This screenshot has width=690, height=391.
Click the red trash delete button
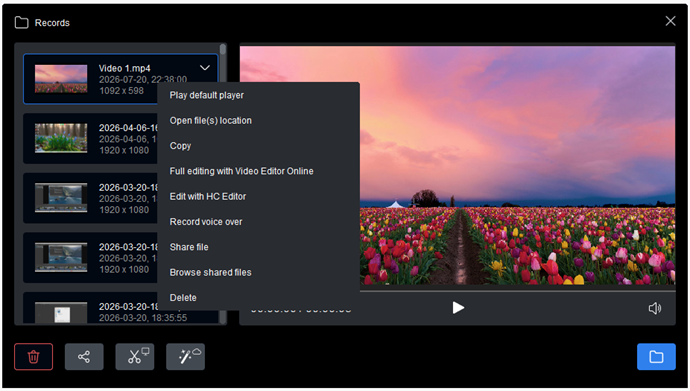(x=33, y=356)
